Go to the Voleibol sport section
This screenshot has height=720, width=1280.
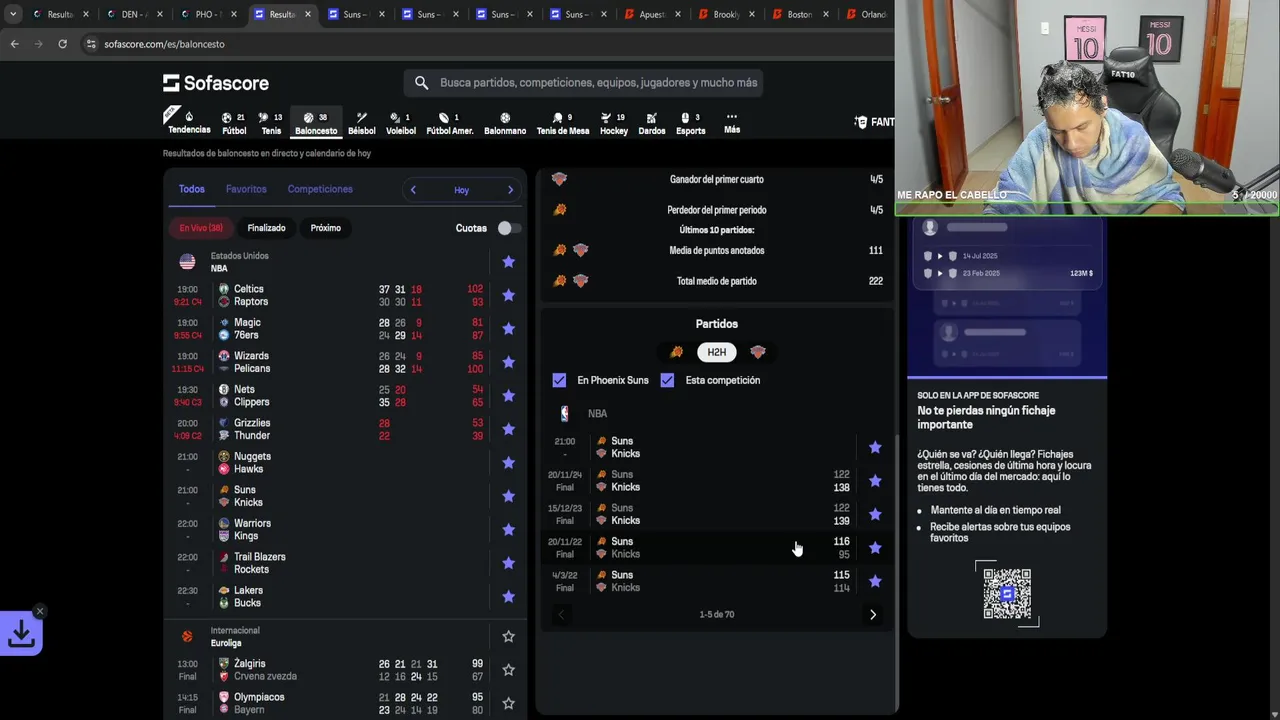pos(401,123)
